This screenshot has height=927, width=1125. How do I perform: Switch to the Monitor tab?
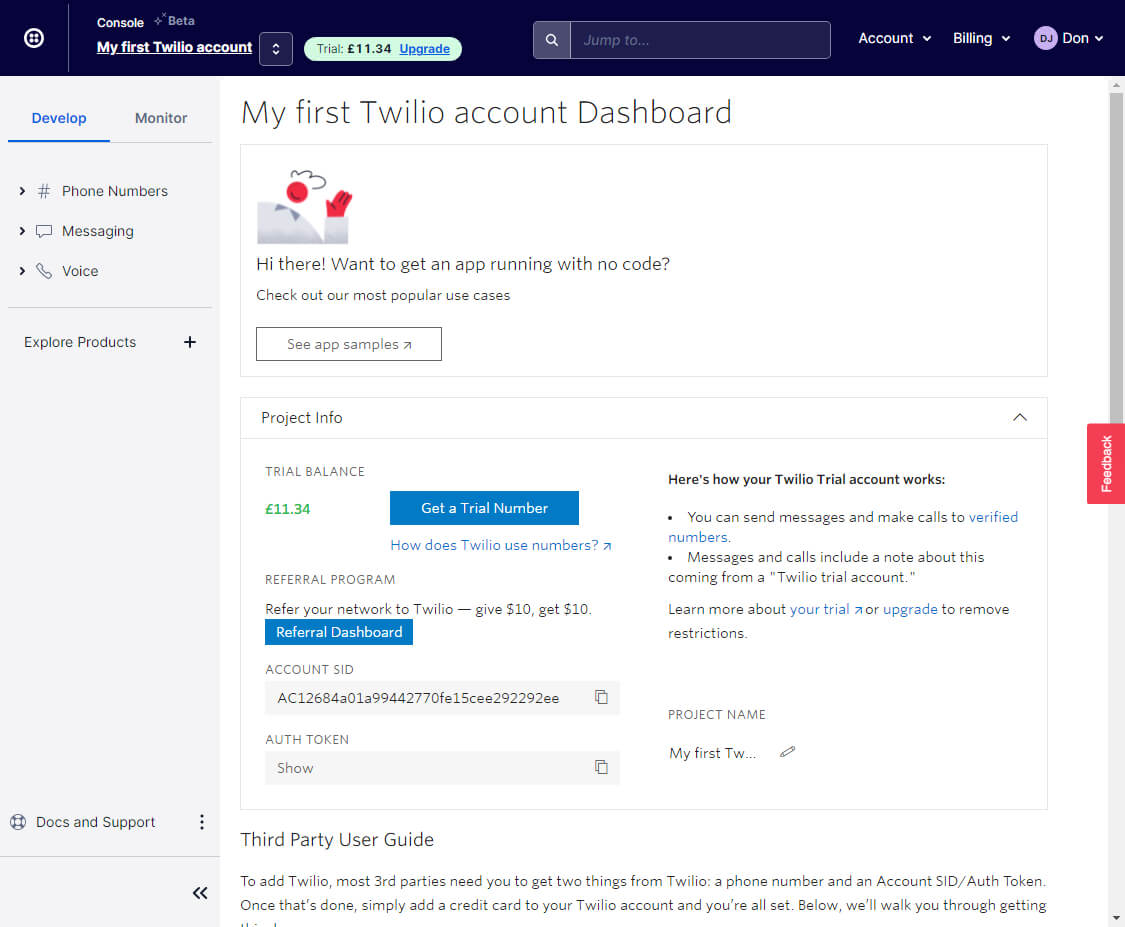pyautogui.click(x=161, y=118)
